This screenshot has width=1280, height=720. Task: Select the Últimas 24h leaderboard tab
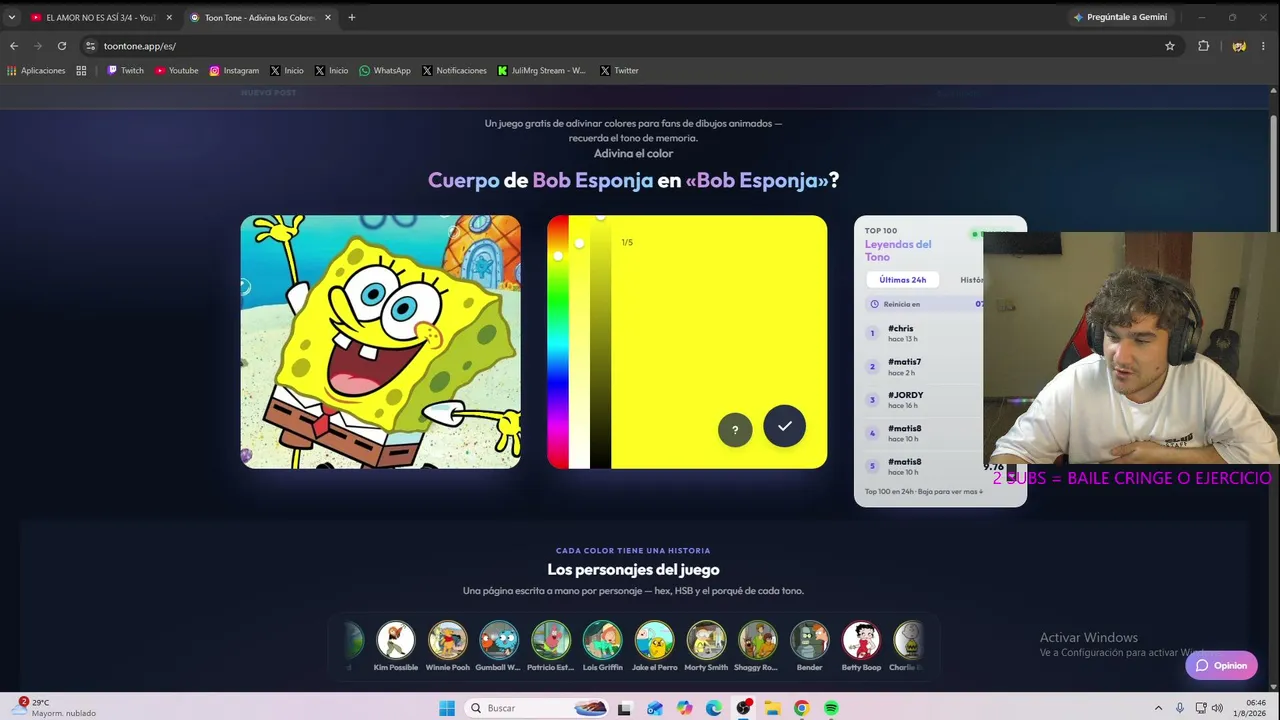tap(903, 280)
